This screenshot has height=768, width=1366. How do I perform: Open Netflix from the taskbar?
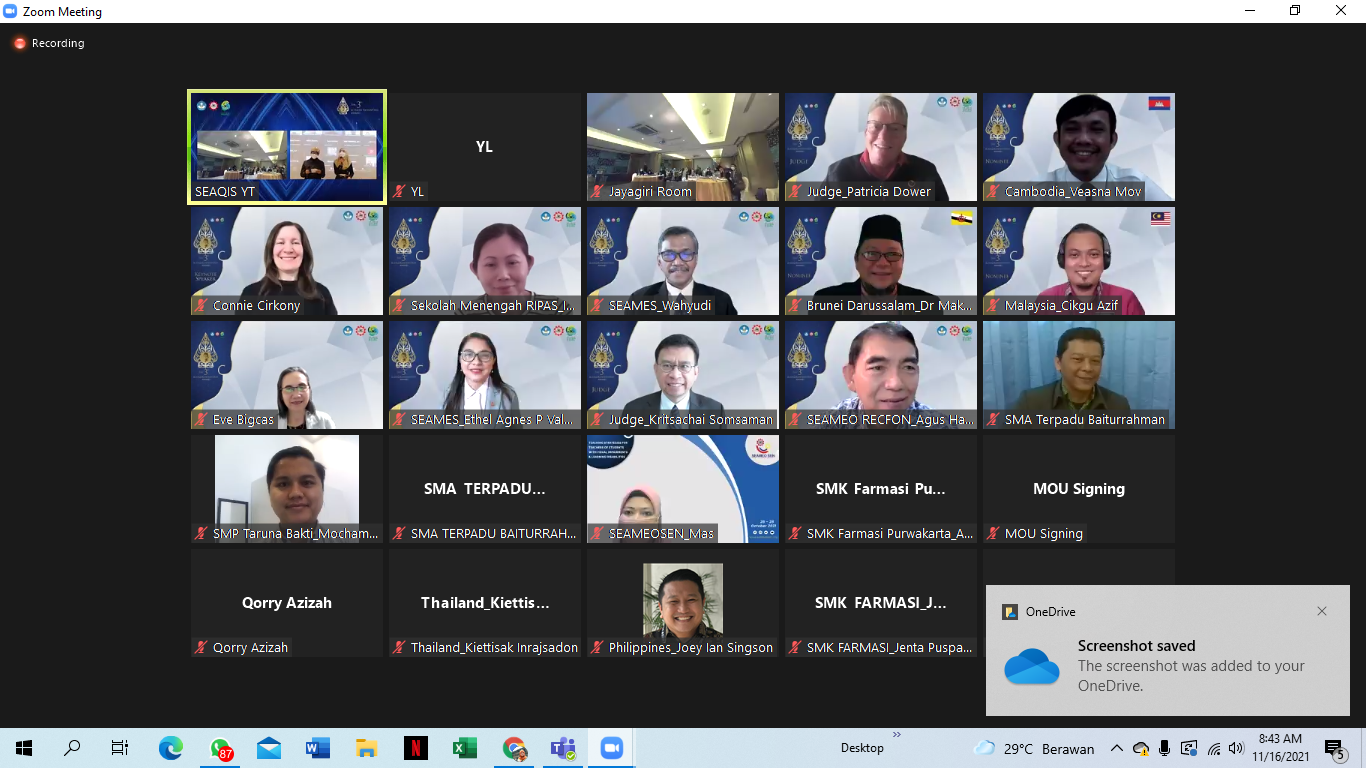tap(416, 748)
